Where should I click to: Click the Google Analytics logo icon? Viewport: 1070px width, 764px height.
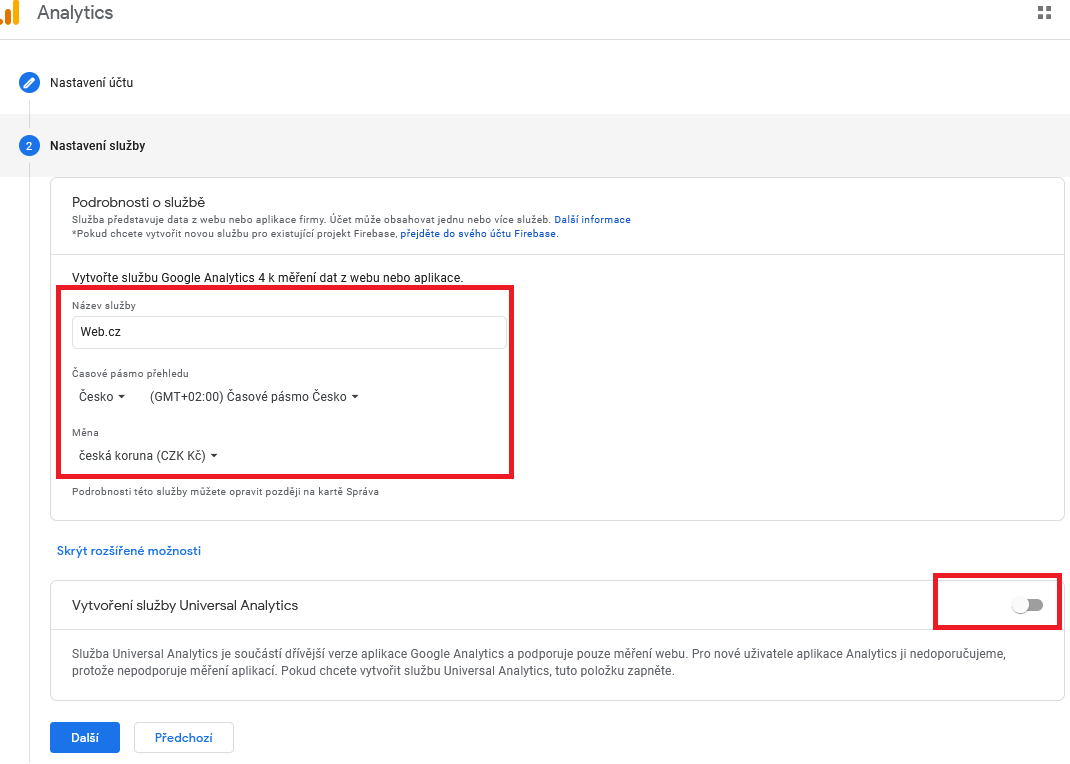click(x=10, y=13)
